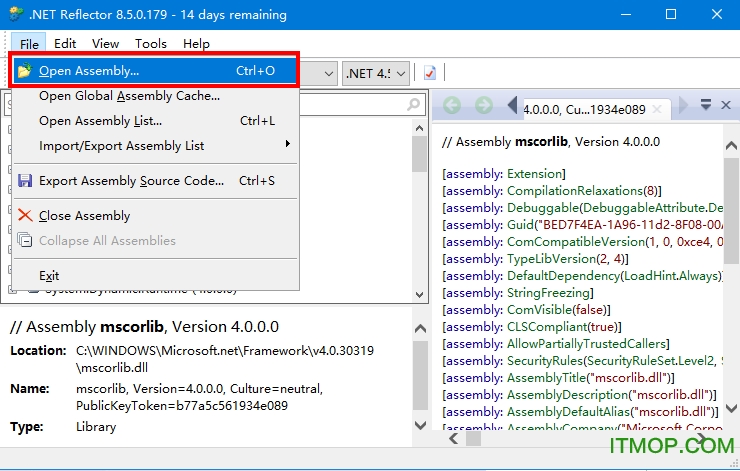Screen dimensions: 740x471
Task: Click the green forward navigation arrow
Action: [484, 105]
